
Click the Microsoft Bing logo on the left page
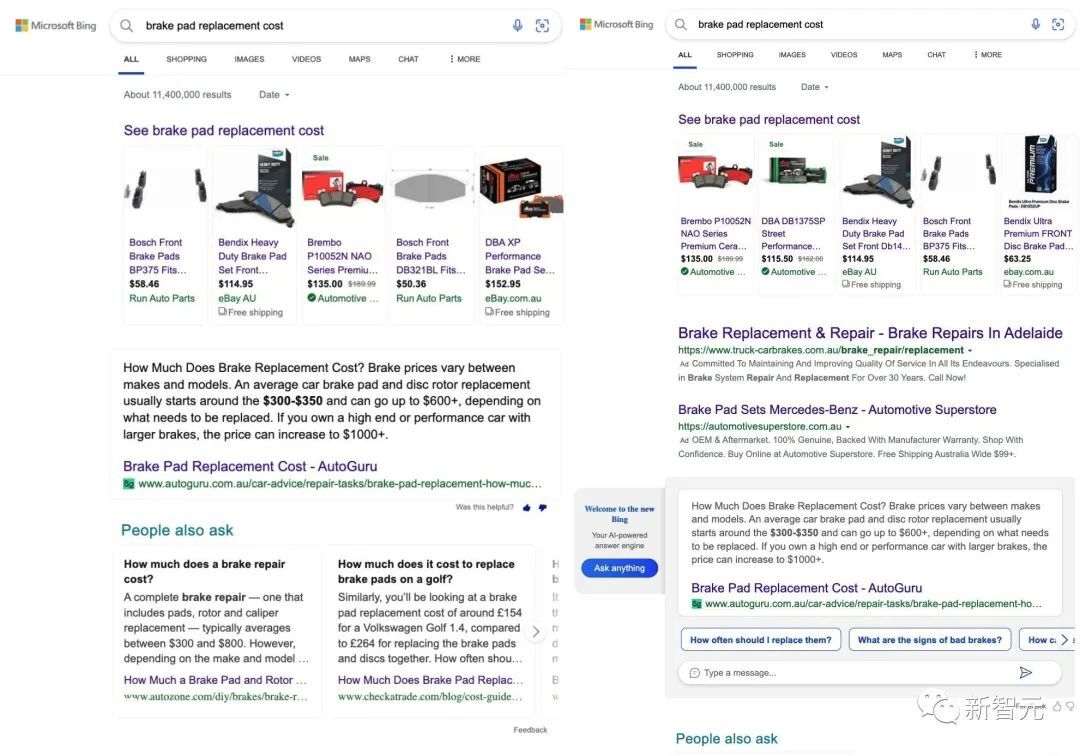pos(56,25)
